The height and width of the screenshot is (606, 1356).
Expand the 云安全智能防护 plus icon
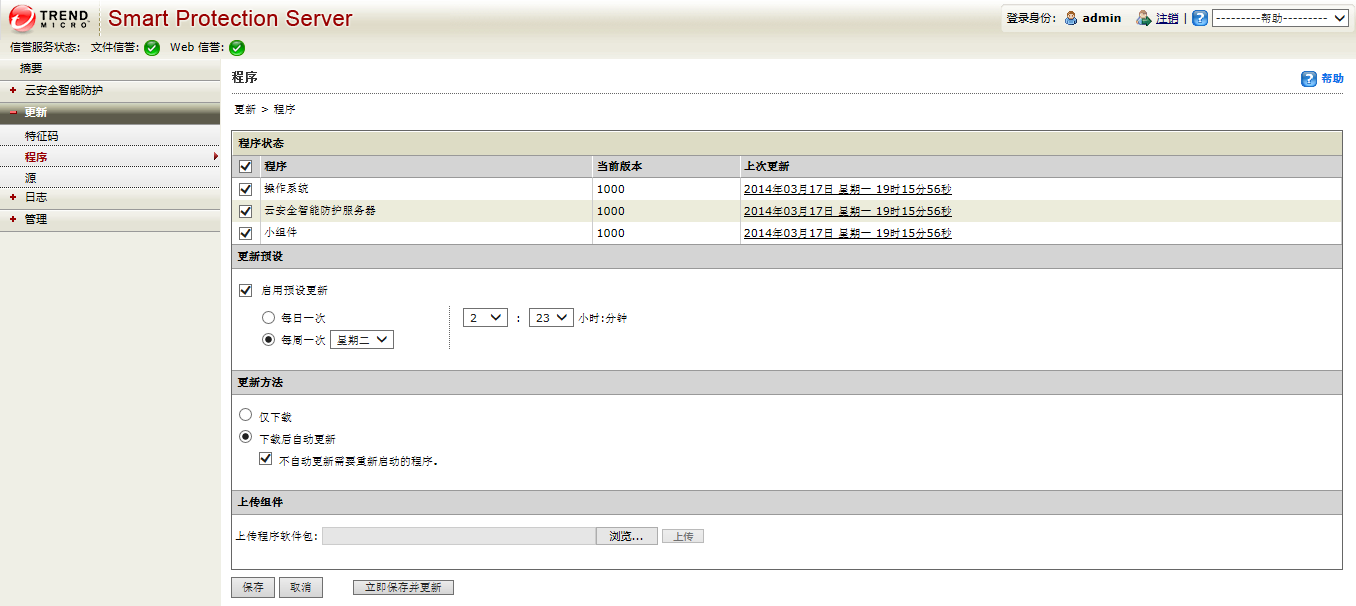coord(13,90)
